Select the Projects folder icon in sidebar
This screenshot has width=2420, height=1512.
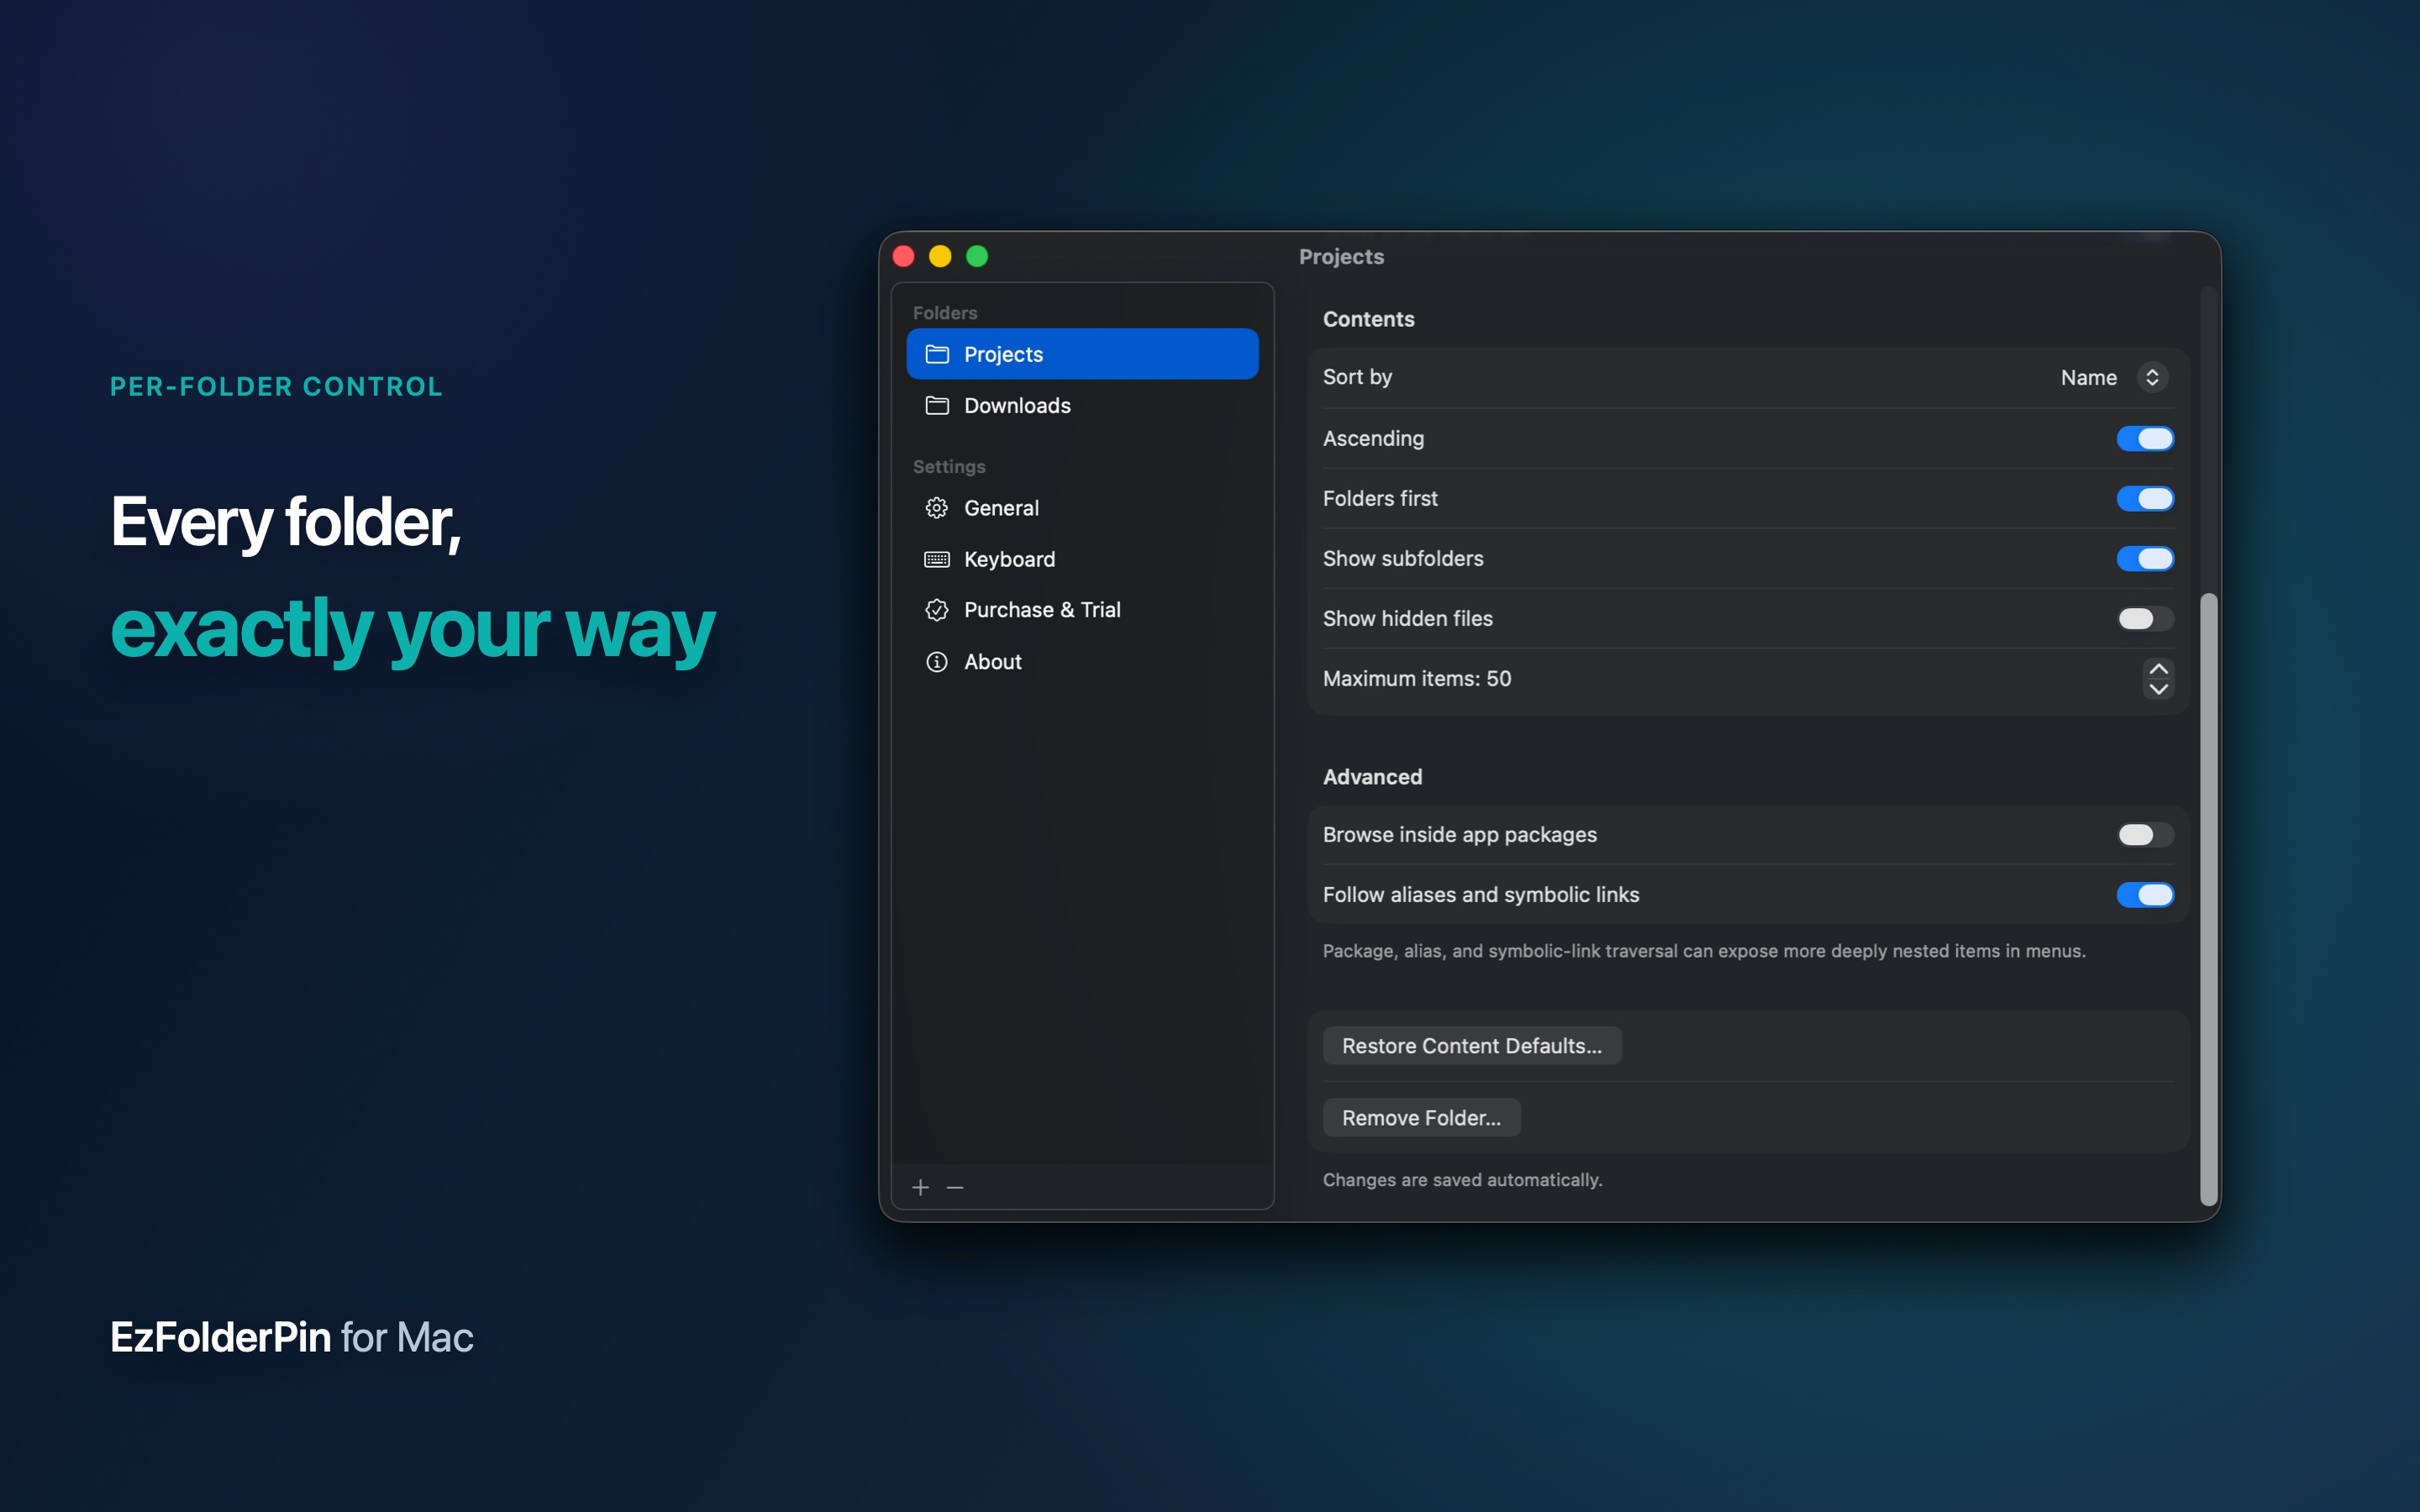coord(937,354)
